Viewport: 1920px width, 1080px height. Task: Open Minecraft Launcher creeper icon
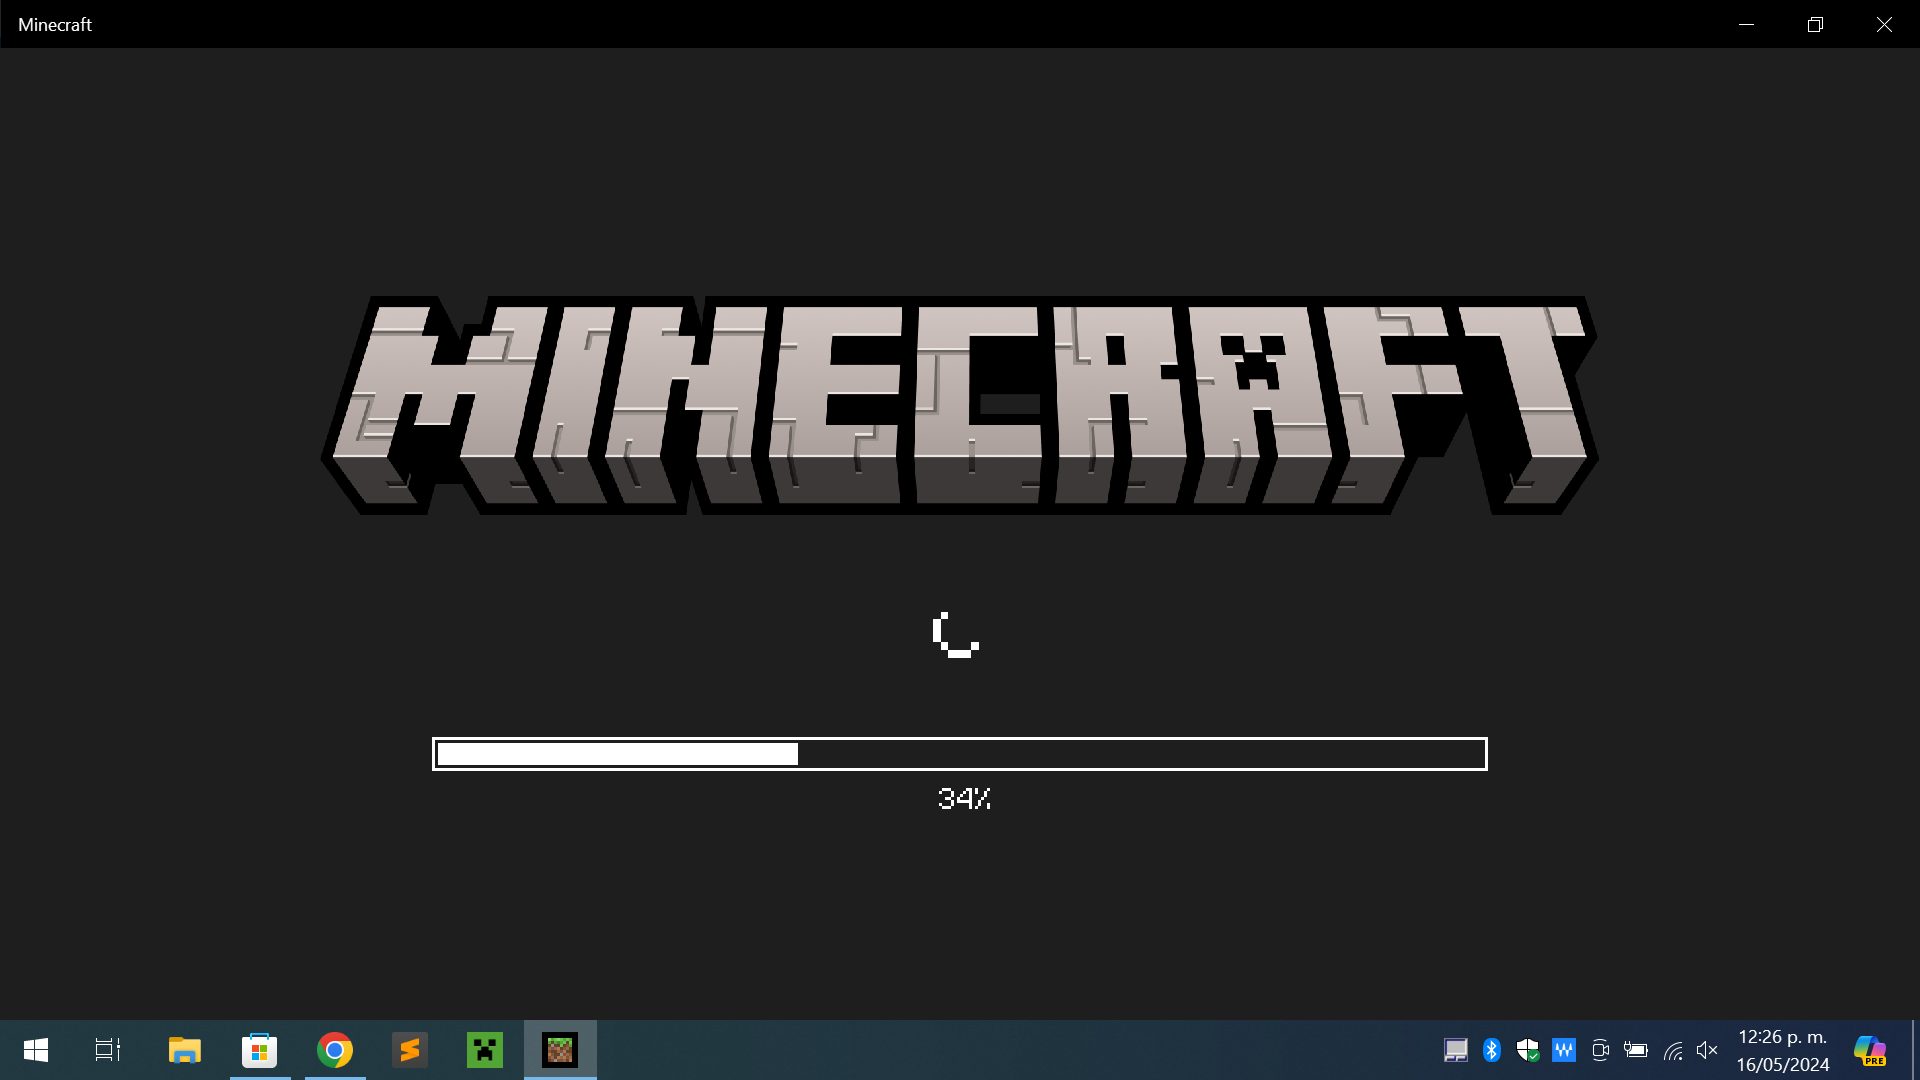coord(485,1050)
